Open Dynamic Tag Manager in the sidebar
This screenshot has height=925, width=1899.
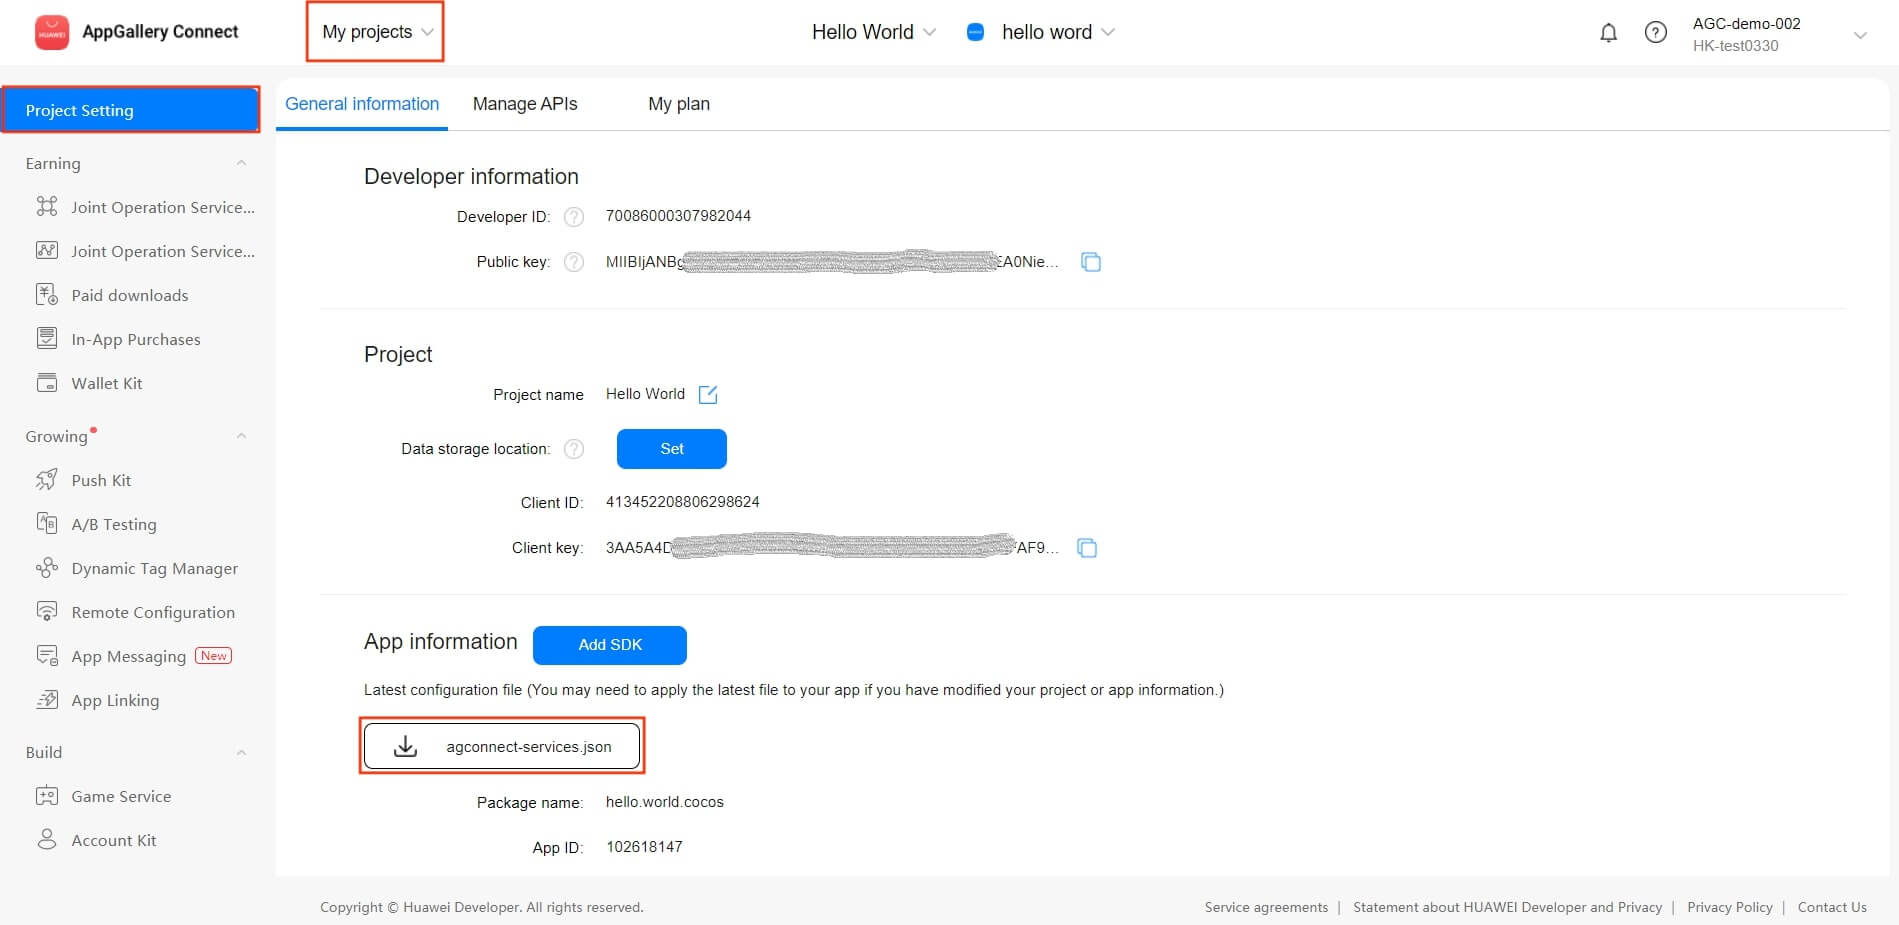[x=155, y=568]
